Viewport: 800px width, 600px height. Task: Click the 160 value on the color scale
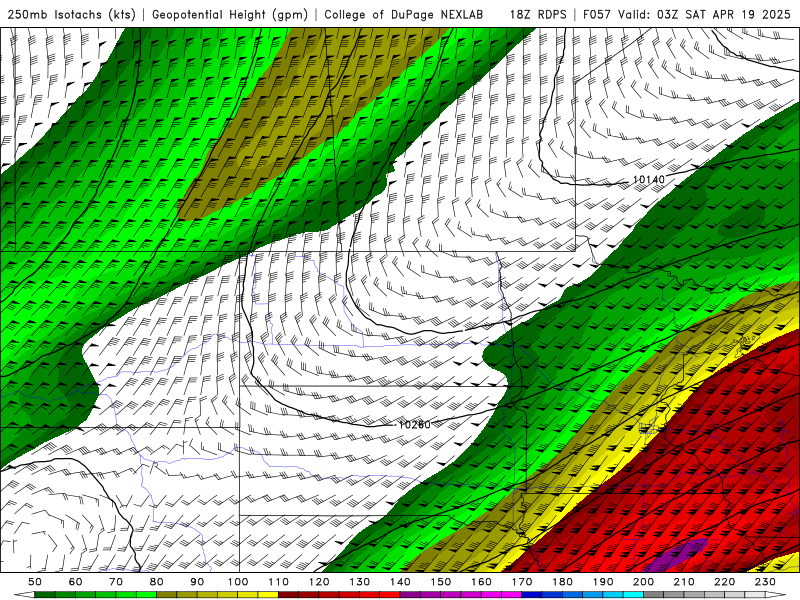point(481,582)
